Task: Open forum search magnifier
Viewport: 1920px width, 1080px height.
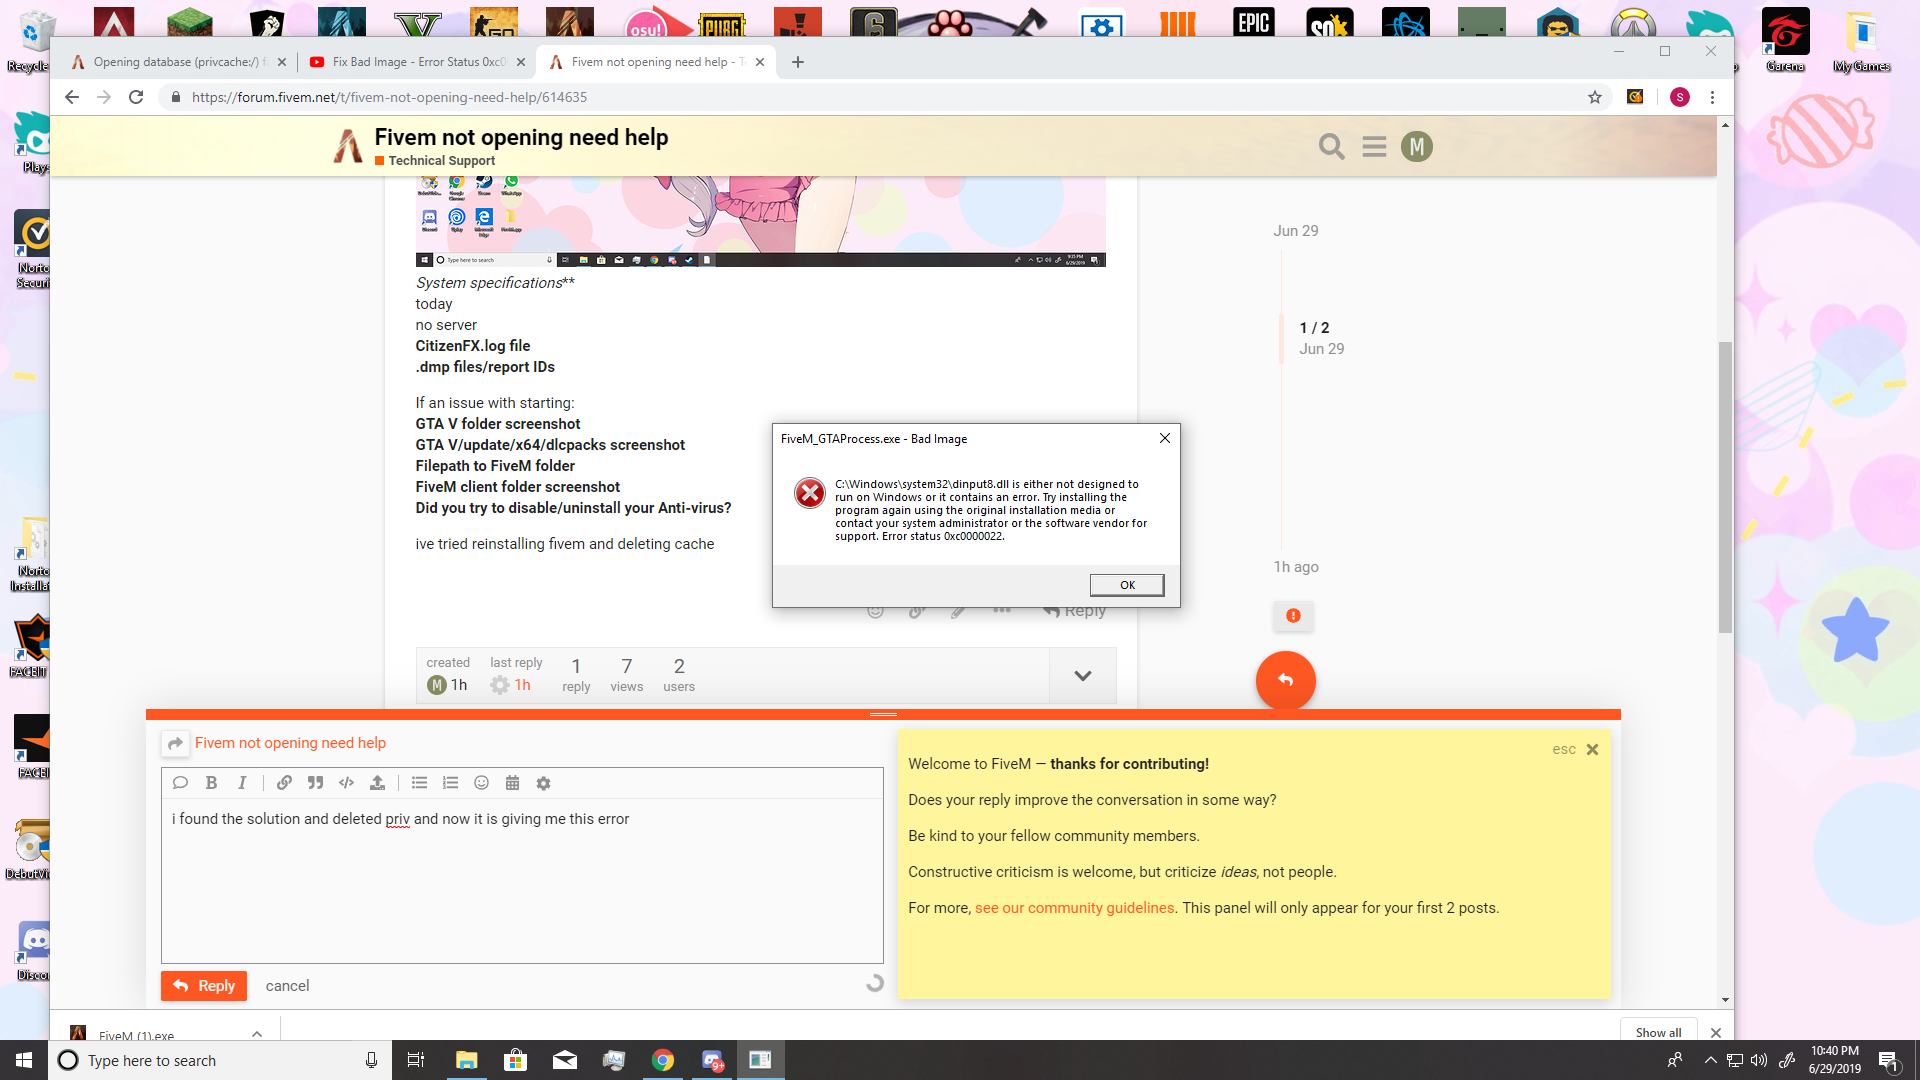Action: click(x=1331, y=147)
